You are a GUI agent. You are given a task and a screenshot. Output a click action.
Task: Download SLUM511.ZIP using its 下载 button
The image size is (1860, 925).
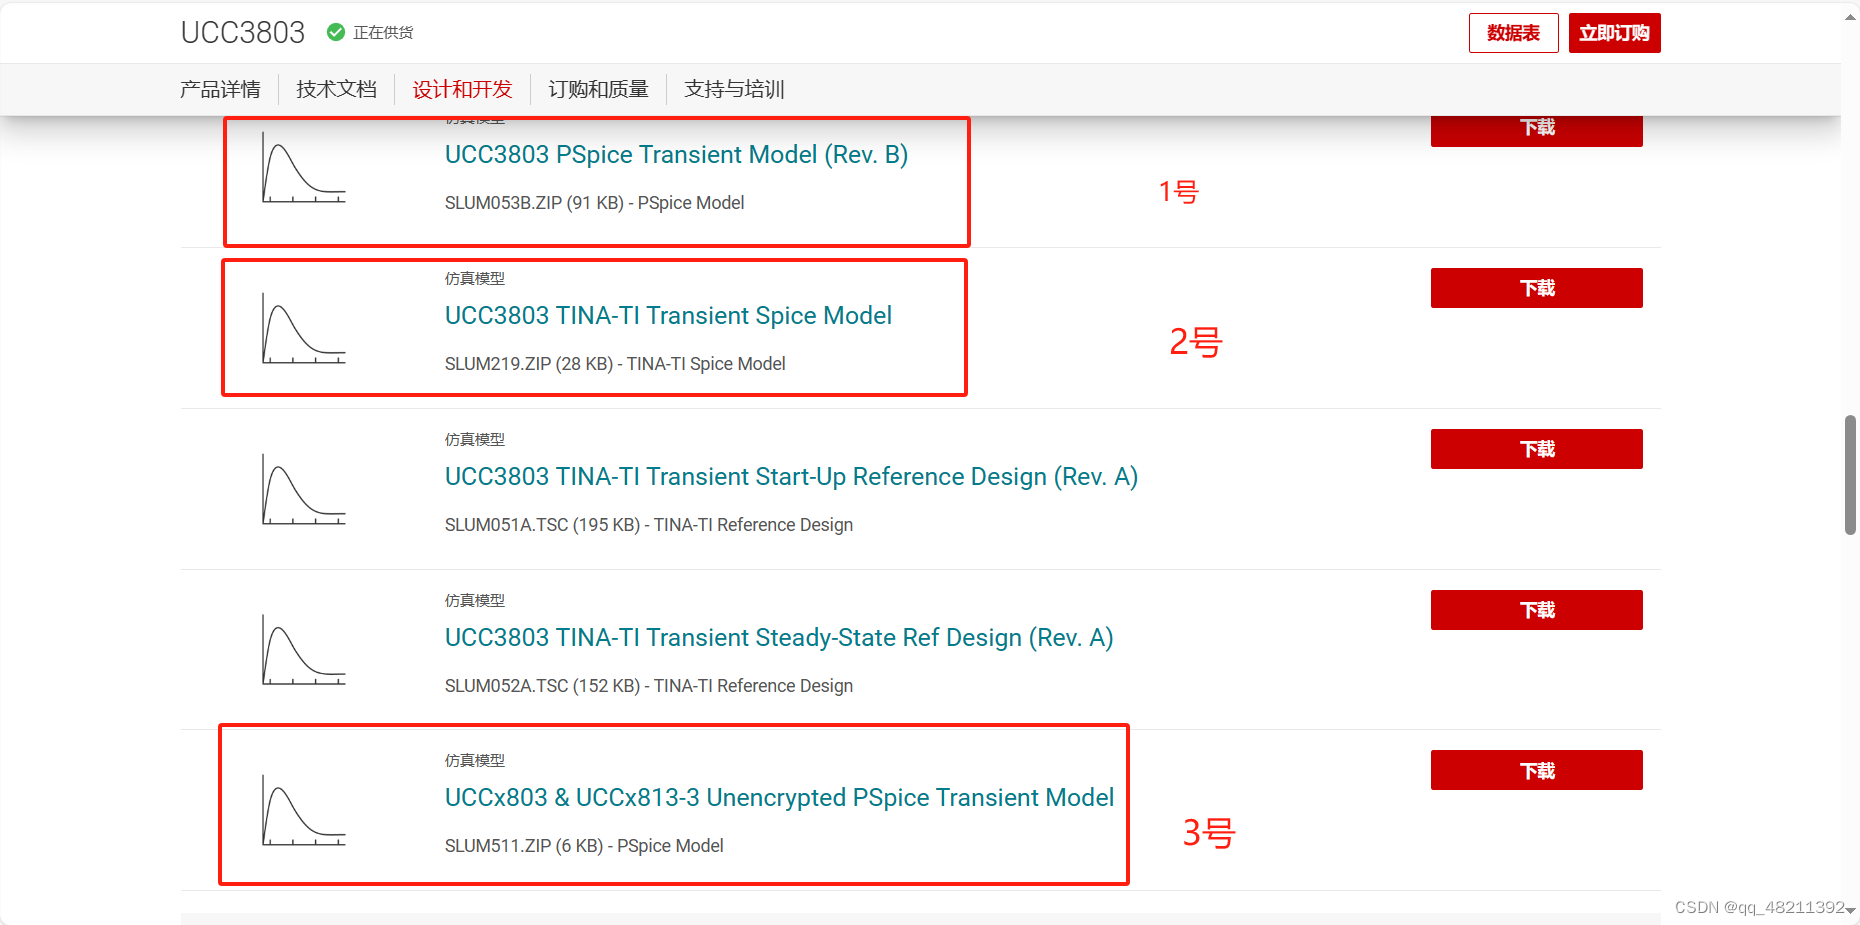[x=1536, y=770]
